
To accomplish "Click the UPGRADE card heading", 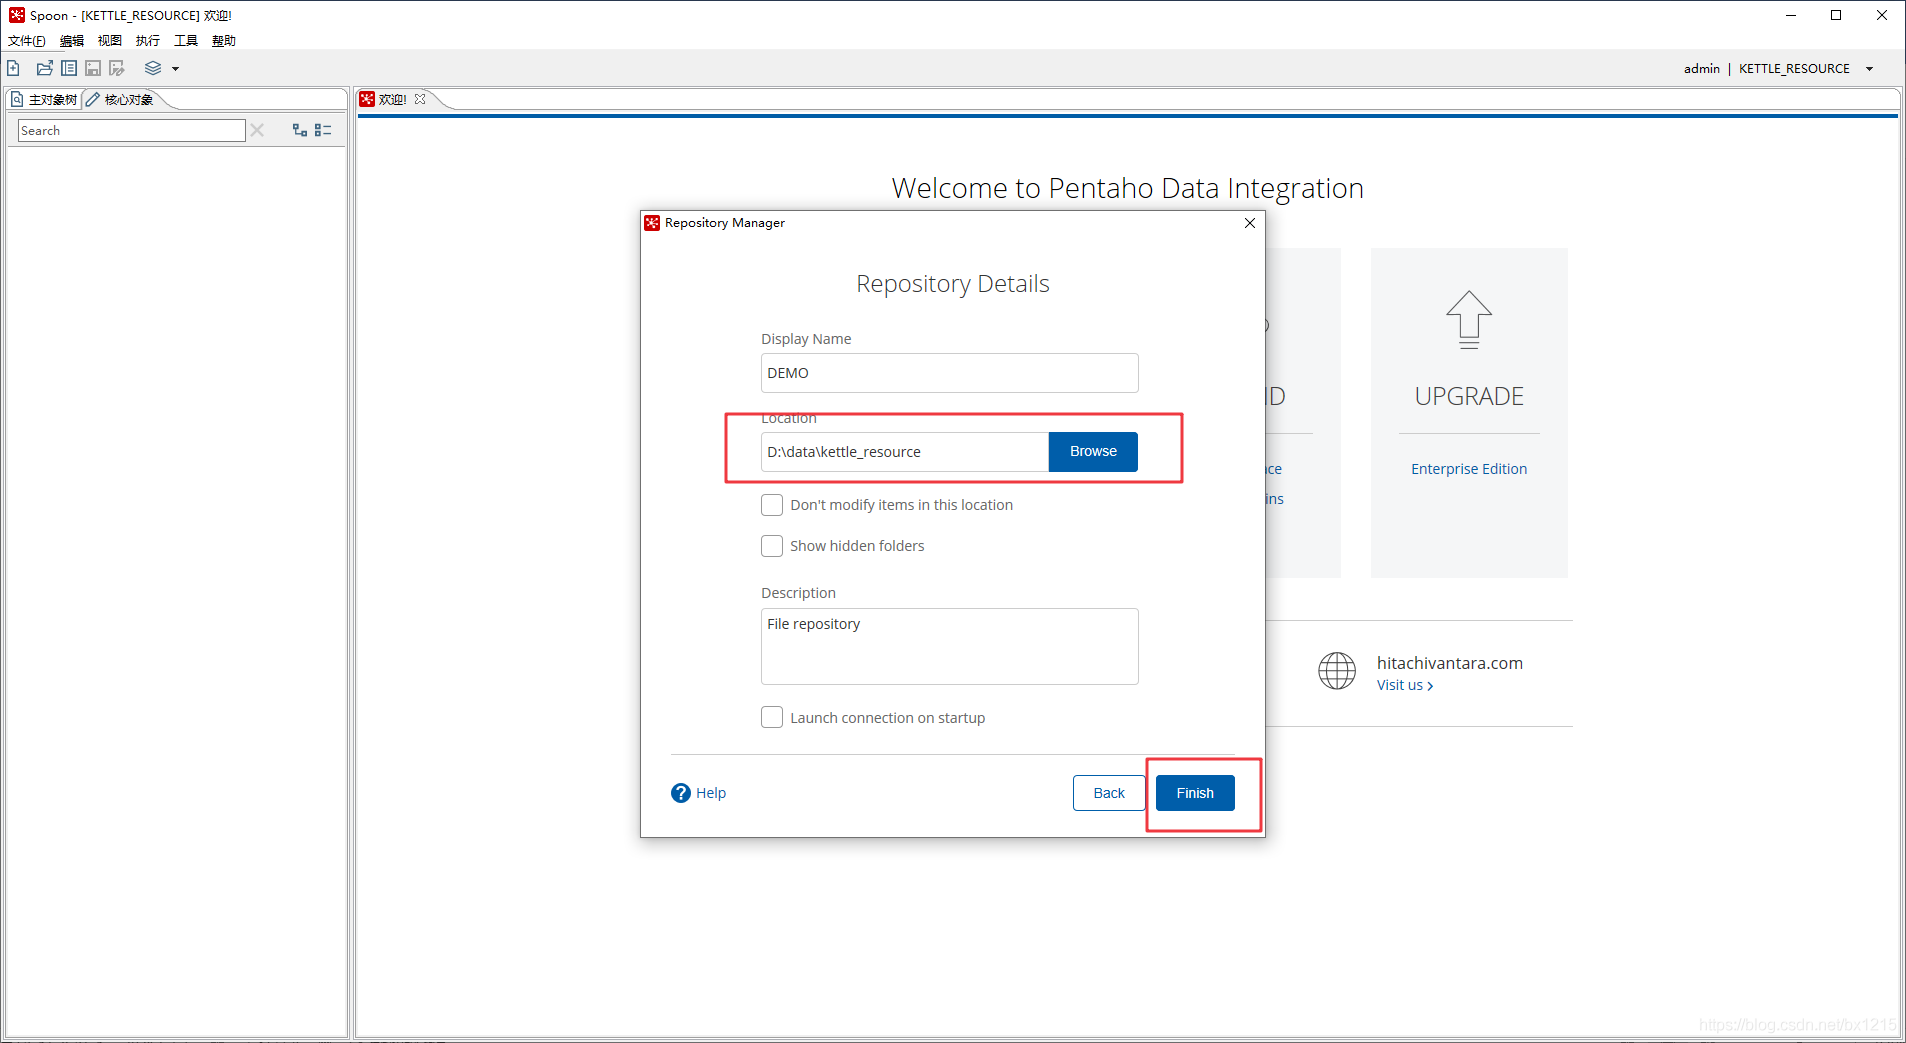I will pyautogui.click(x=1469, y=396).
